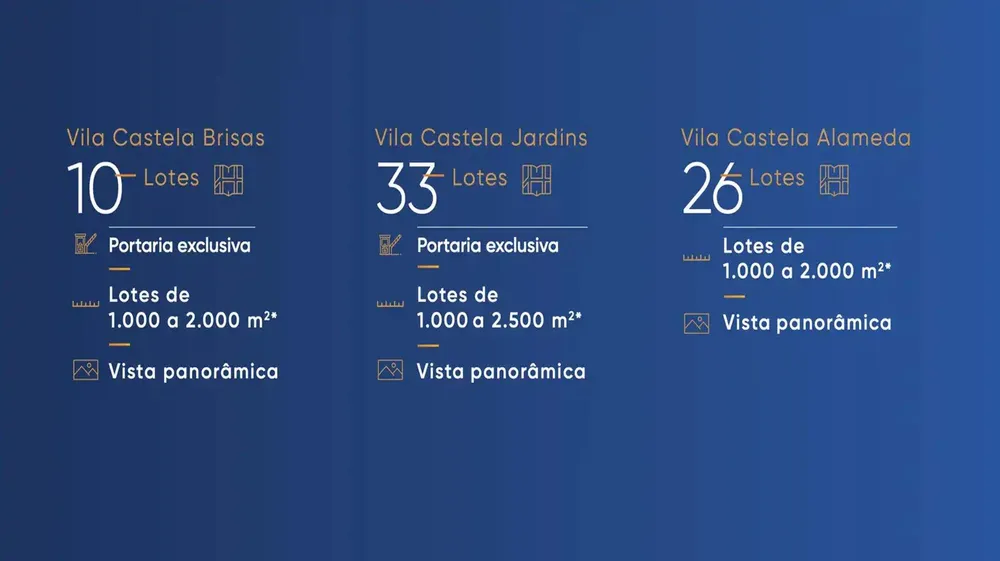Click the lot map icon beside Jardins Lotes
This screenshot has width=1000, height=561.
click(x=536, y=180)
